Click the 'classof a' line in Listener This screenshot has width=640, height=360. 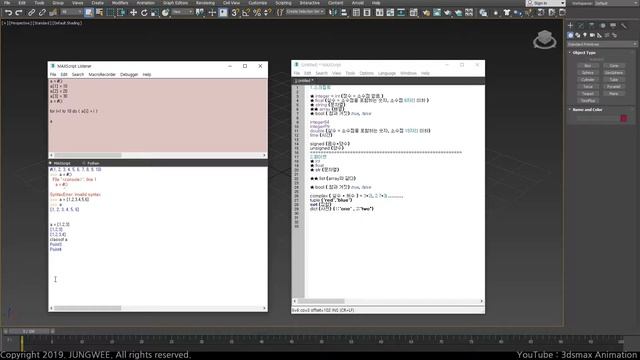58,240
